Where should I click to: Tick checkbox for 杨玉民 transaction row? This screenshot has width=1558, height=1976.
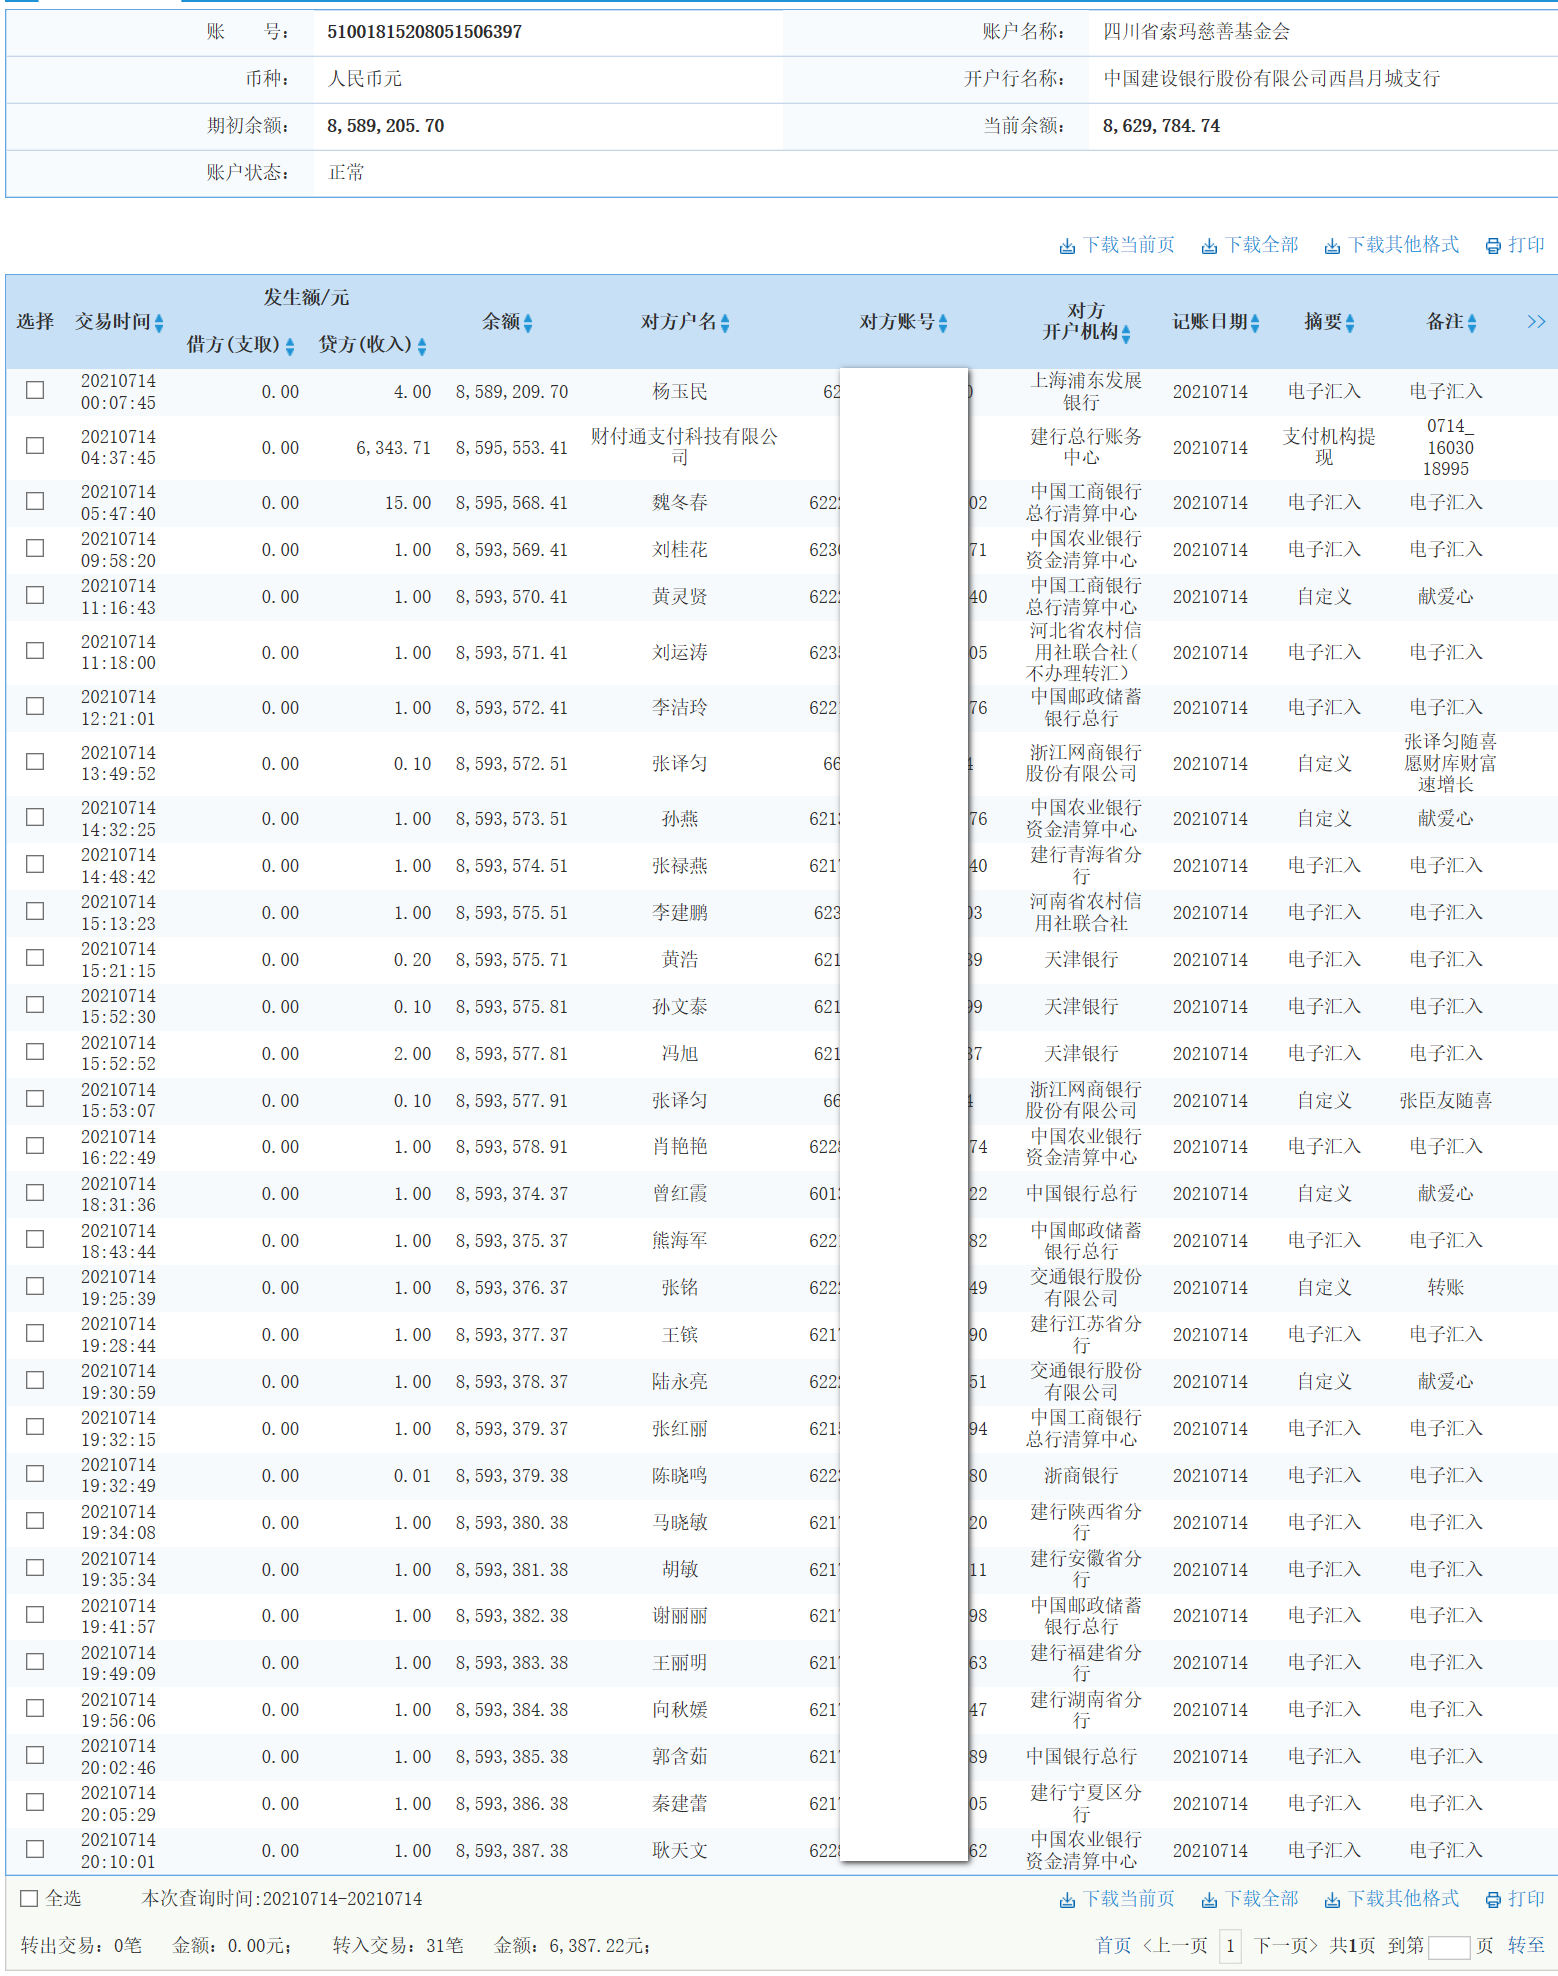[35, 390]
